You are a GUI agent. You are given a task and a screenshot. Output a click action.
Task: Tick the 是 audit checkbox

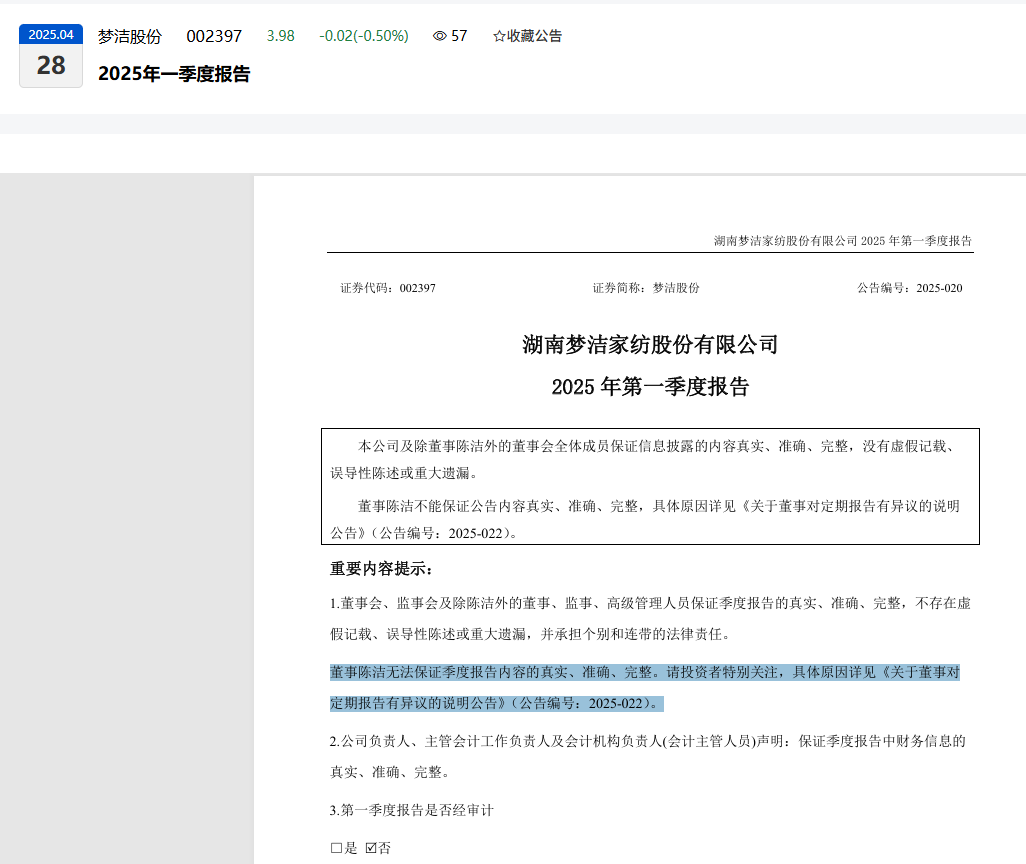click(336, 848)
